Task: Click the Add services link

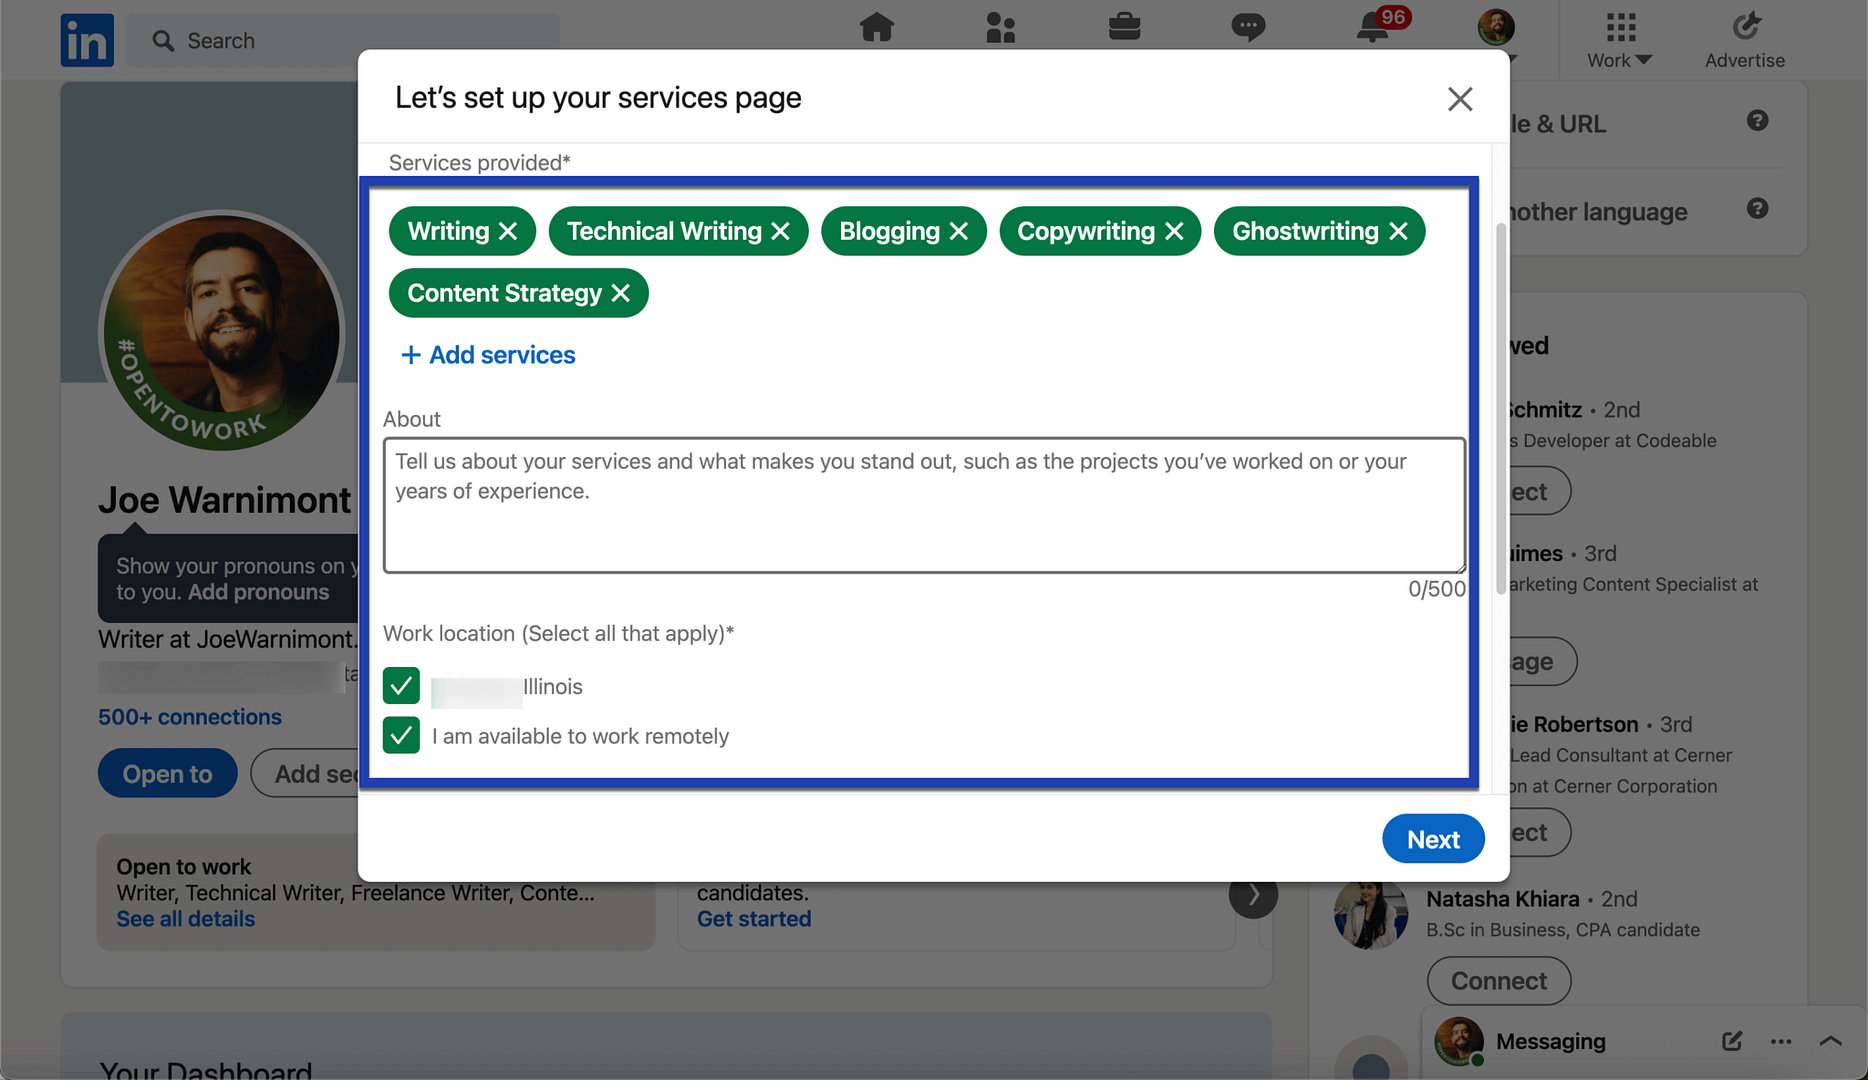Action: pos(488,355)
